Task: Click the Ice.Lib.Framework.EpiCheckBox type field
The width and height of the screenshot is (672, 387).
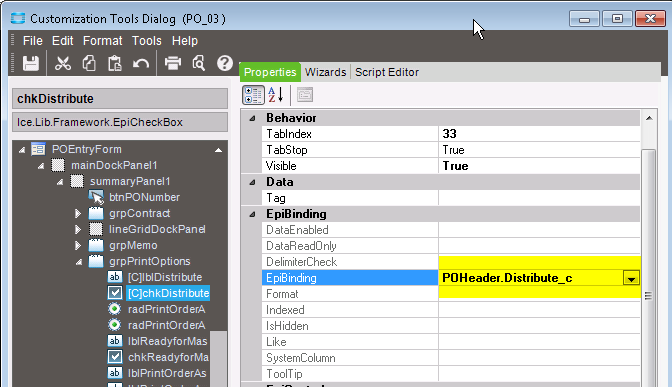Action: click(120, 122)
